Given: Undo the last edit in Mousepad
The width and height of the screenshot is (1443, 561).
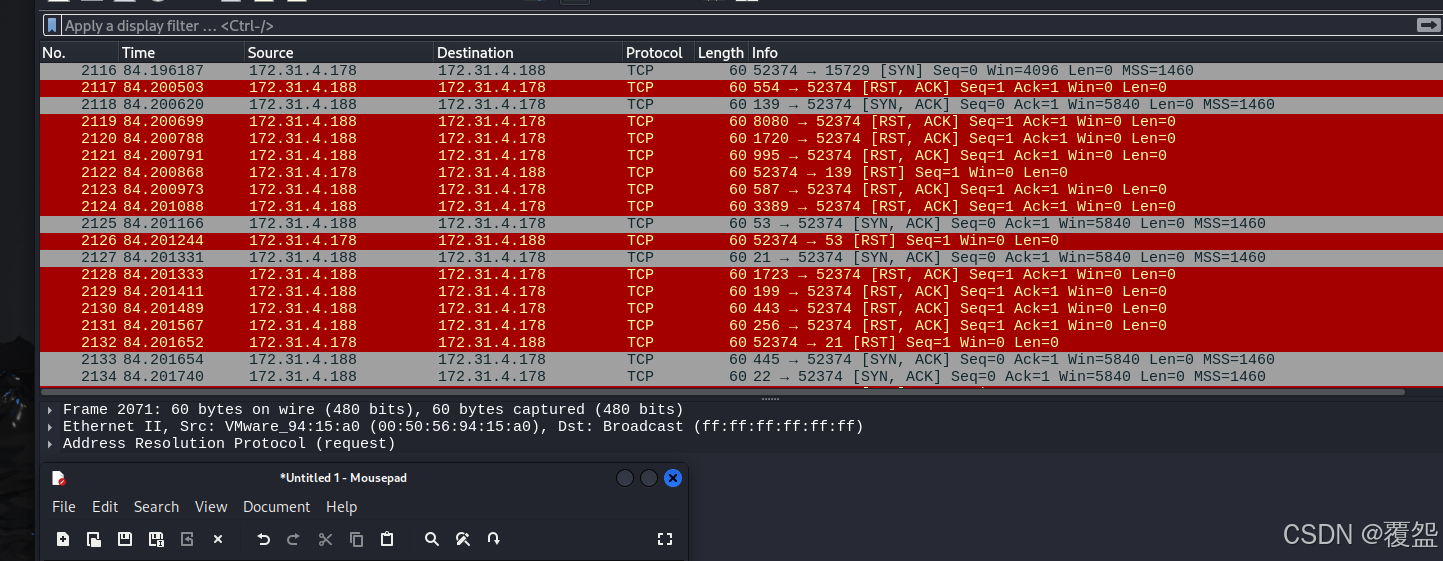Looking at the screenshot, I should [263, 539].
